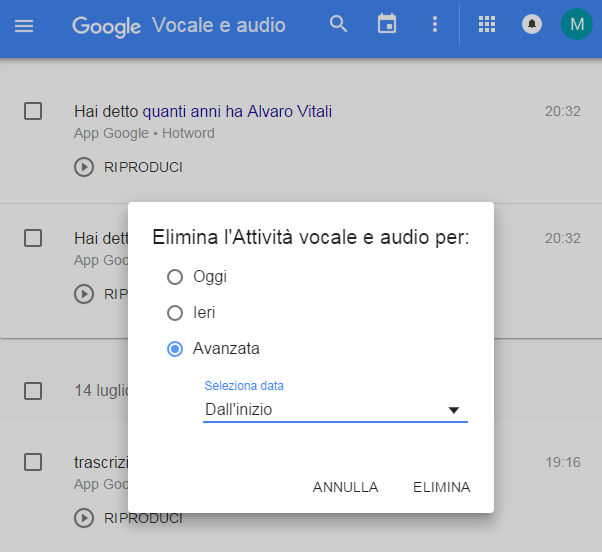
Task: Open the Seleziona data Dall'inizio dropdown
Action: tap(335, 410)
